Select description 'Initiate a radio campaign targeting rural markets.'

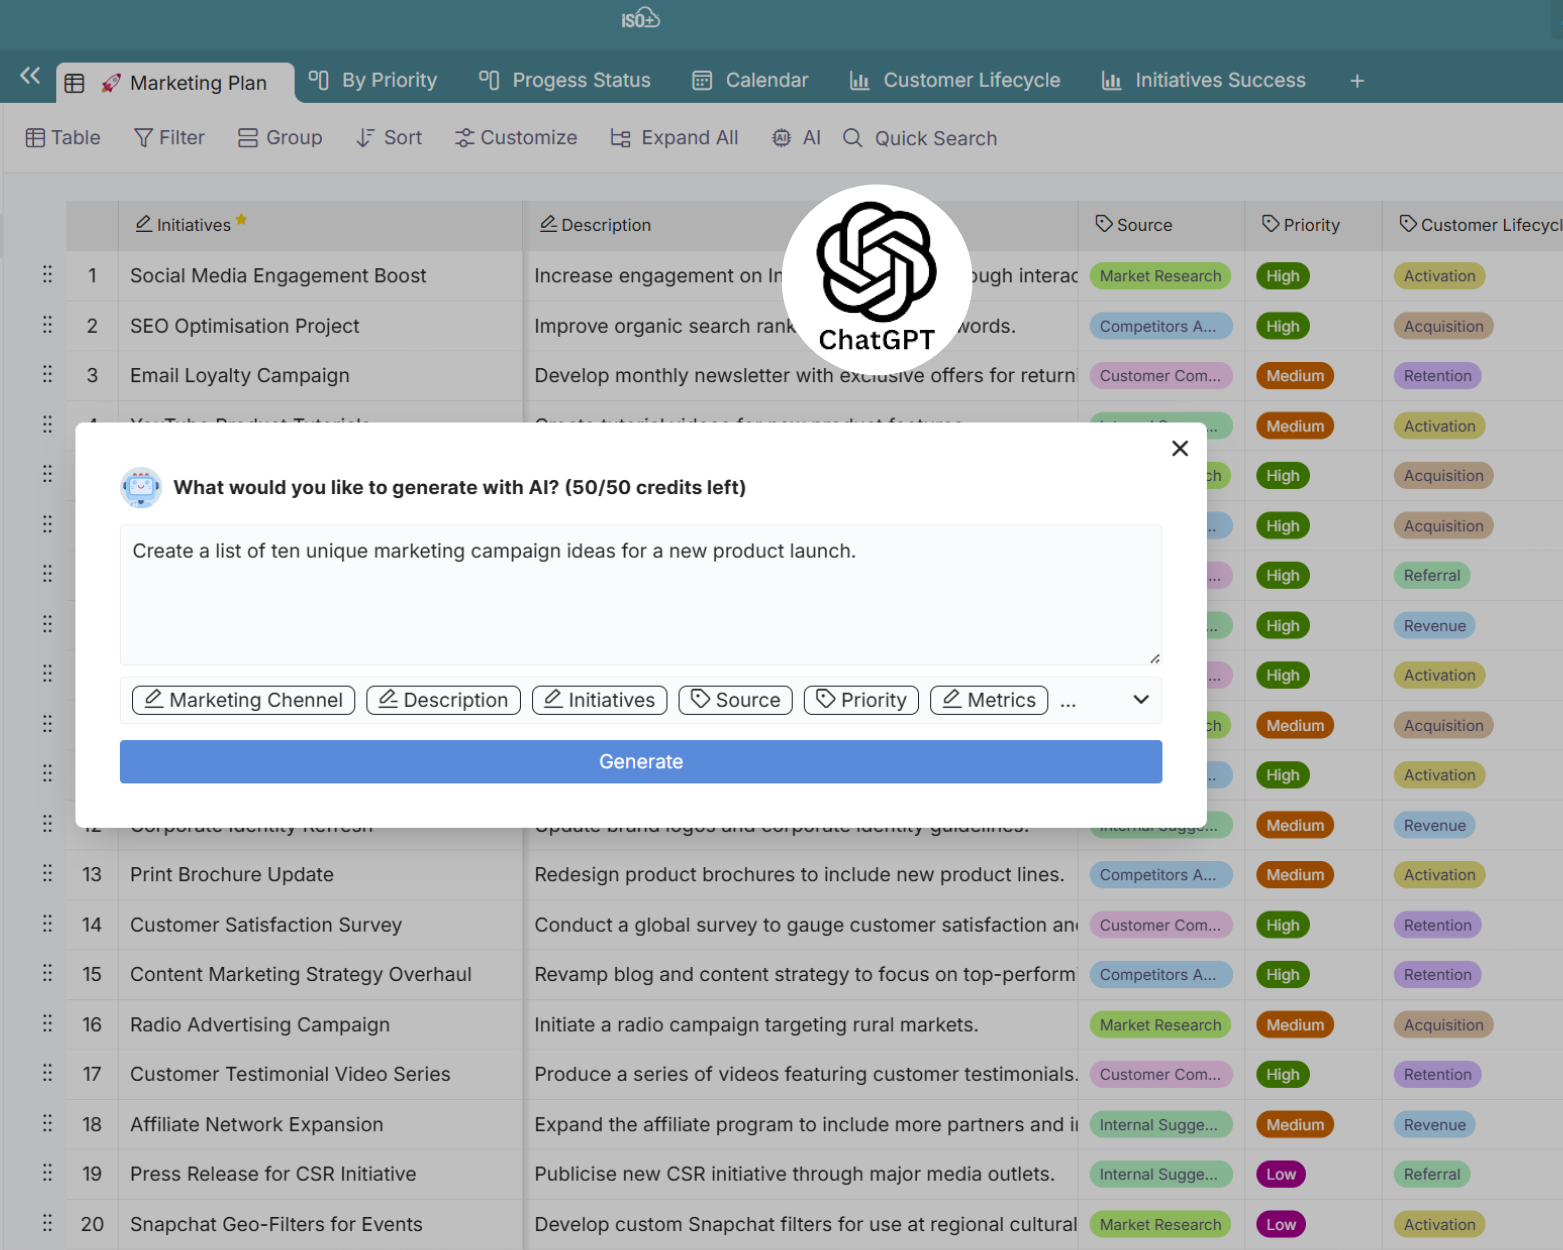(x=756, y=1025)
